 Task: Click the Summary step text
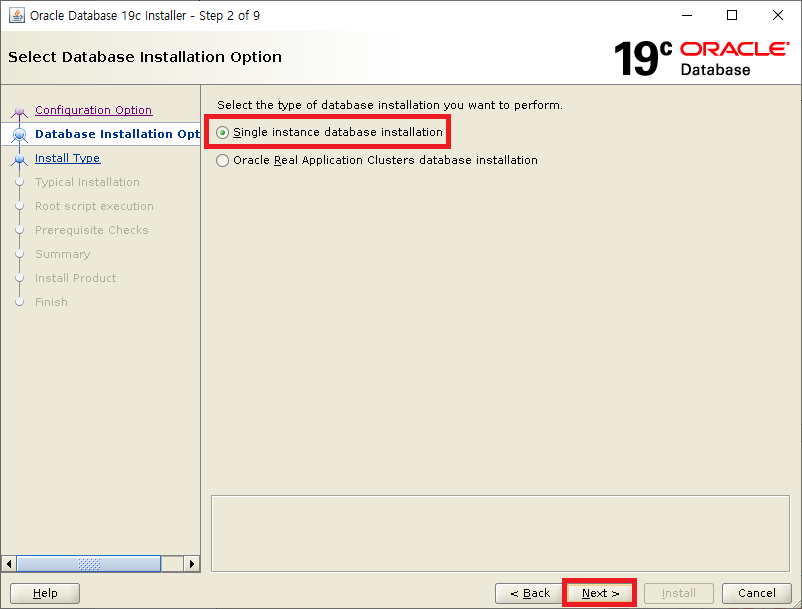point(62,254)
